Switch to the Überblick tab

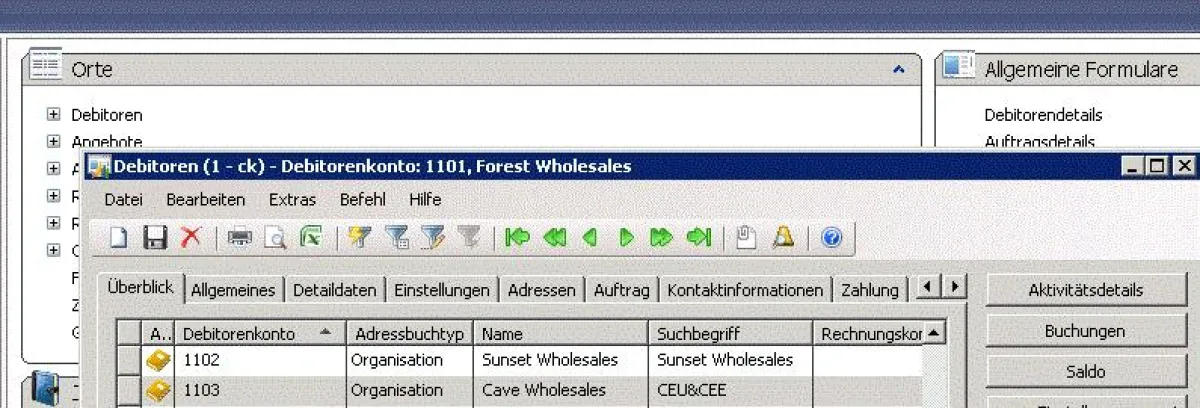tap(140, 288)
